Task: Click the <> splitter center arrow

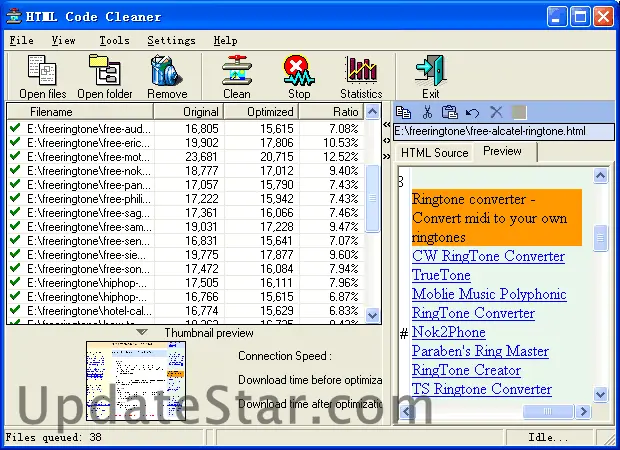Action: (x=387, y=140)
